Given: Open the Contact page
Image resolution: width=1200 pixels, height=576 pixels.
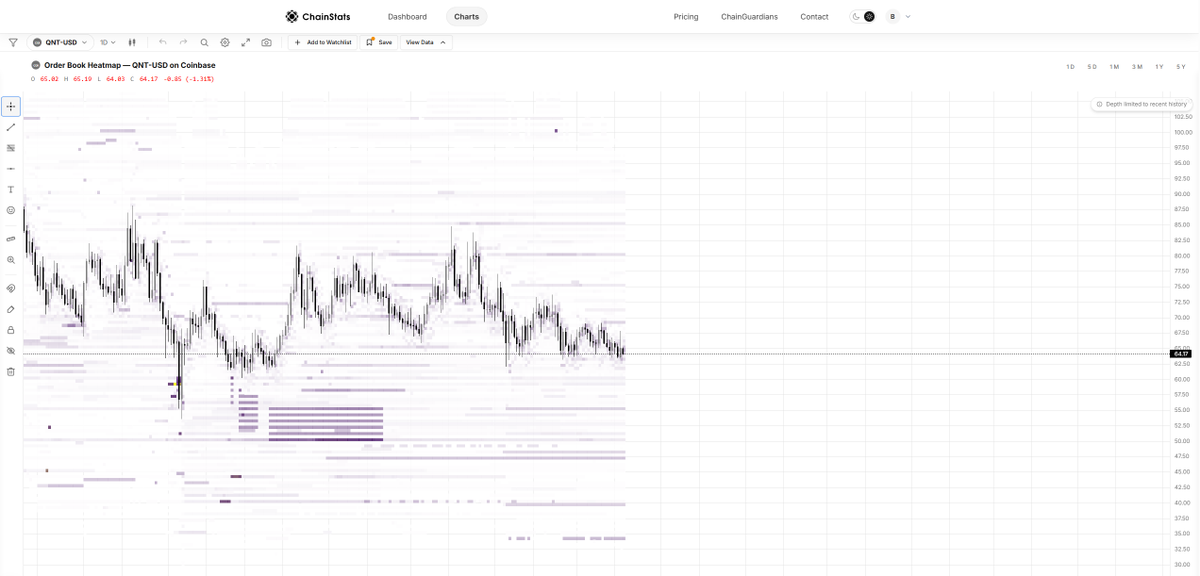Looking at the screenshot, I should pyautogui.click(x=814, y=17).
